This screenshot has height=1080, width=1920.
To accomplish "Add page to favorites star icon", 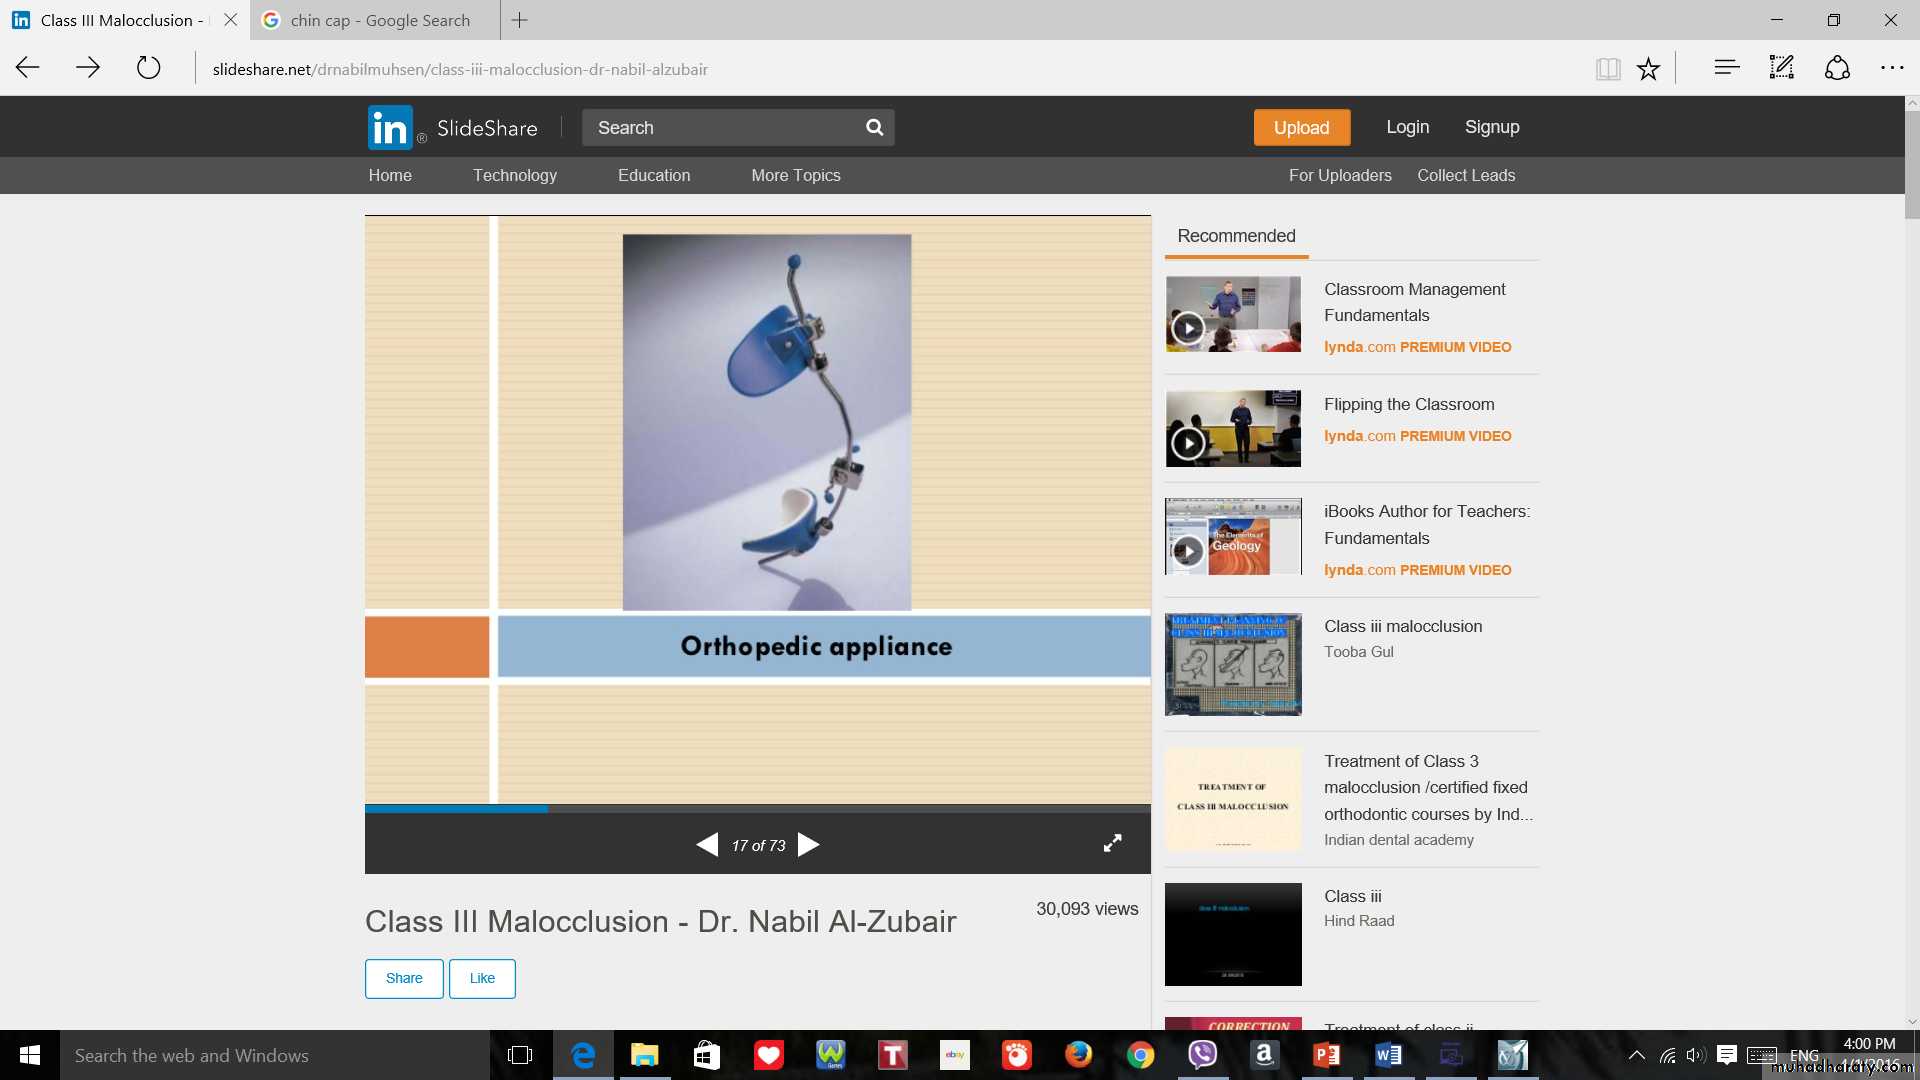I will 1648,69.
